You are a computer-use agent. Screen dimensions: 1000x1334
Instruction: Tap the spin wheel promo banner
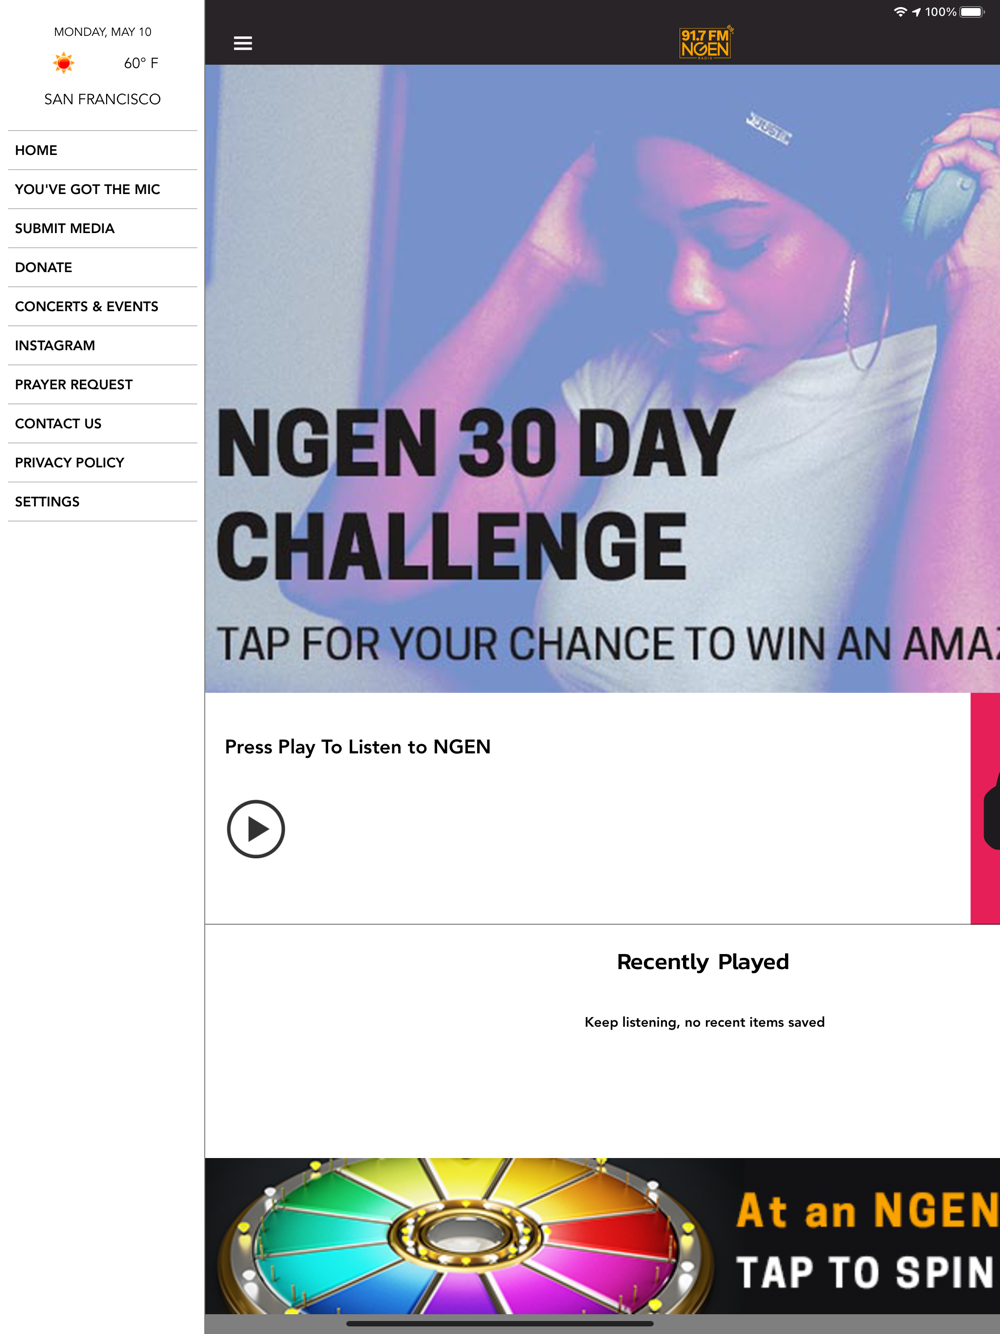[602, 1236]
